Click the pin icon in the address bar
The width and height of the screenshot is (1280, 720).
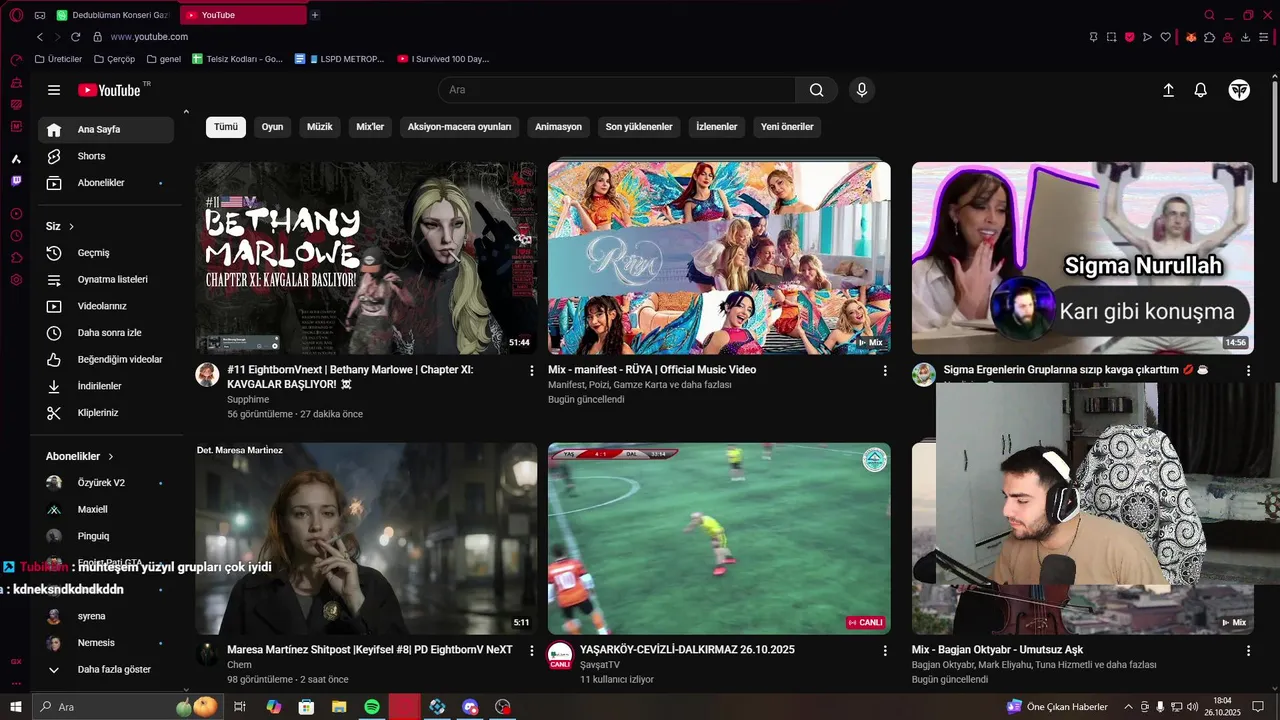pyautogui.click(x=1093, y=37)
